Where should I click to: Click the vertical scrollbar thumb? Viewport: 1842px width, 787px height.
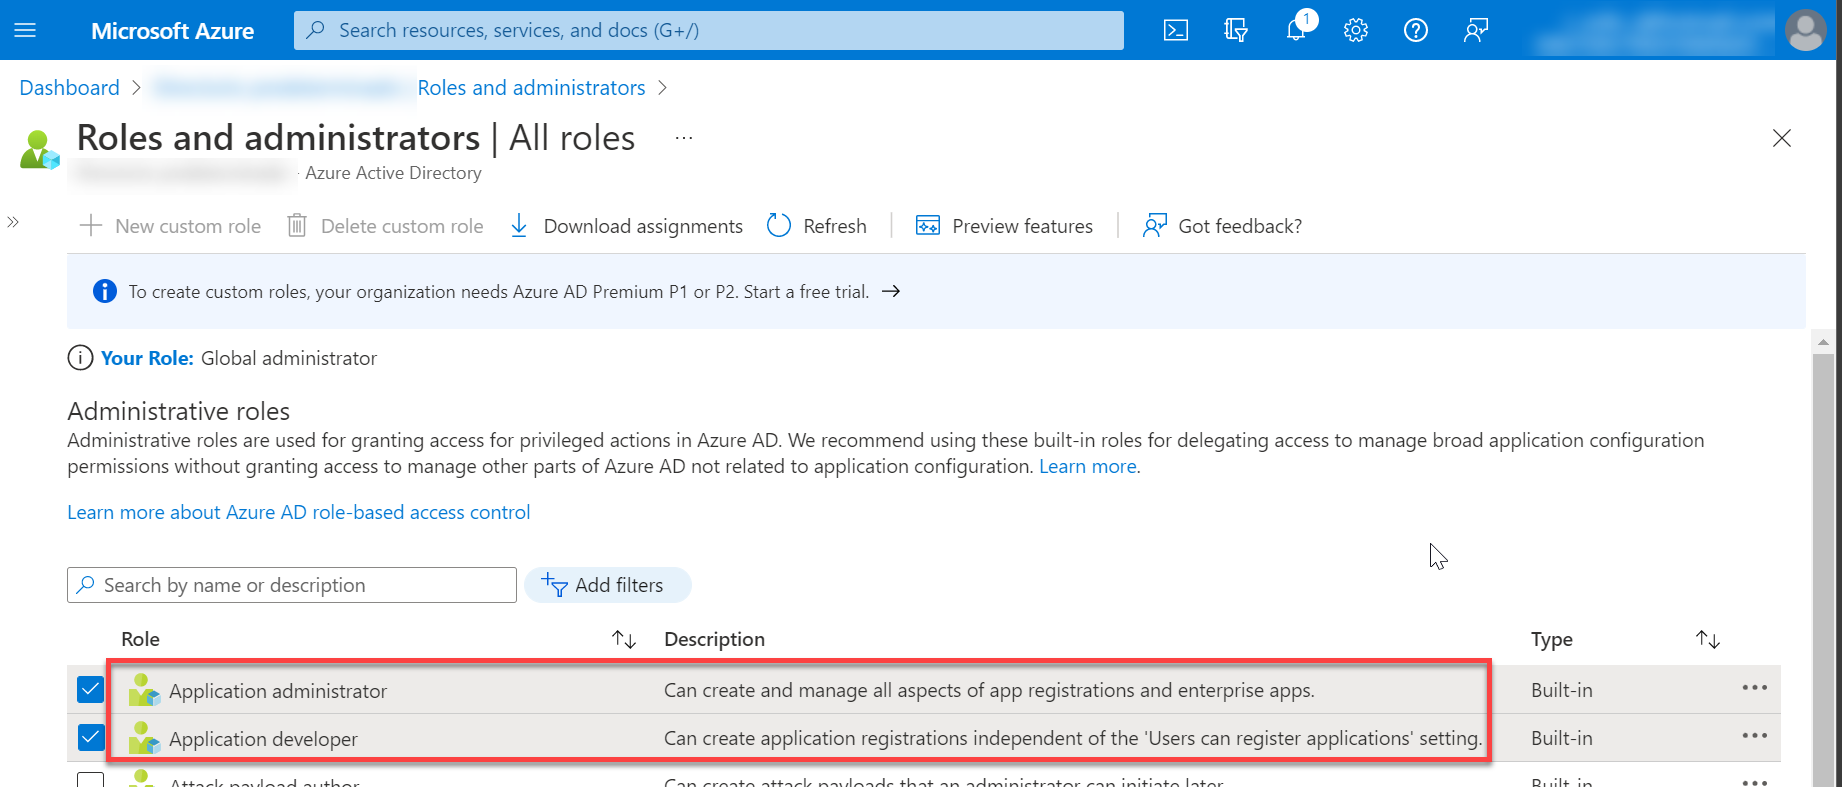click(x=1823, y=570)
